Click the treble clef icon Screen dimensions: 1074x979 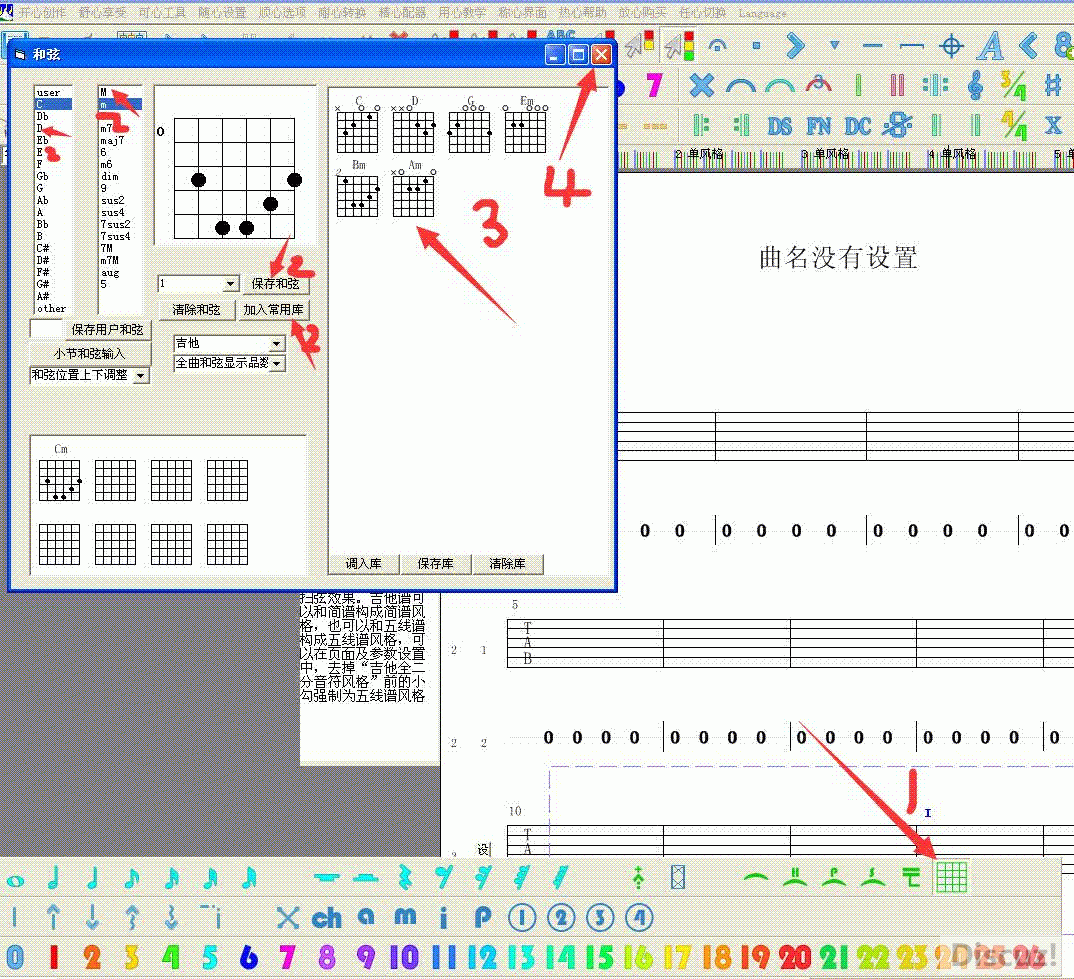coord(975,86)
